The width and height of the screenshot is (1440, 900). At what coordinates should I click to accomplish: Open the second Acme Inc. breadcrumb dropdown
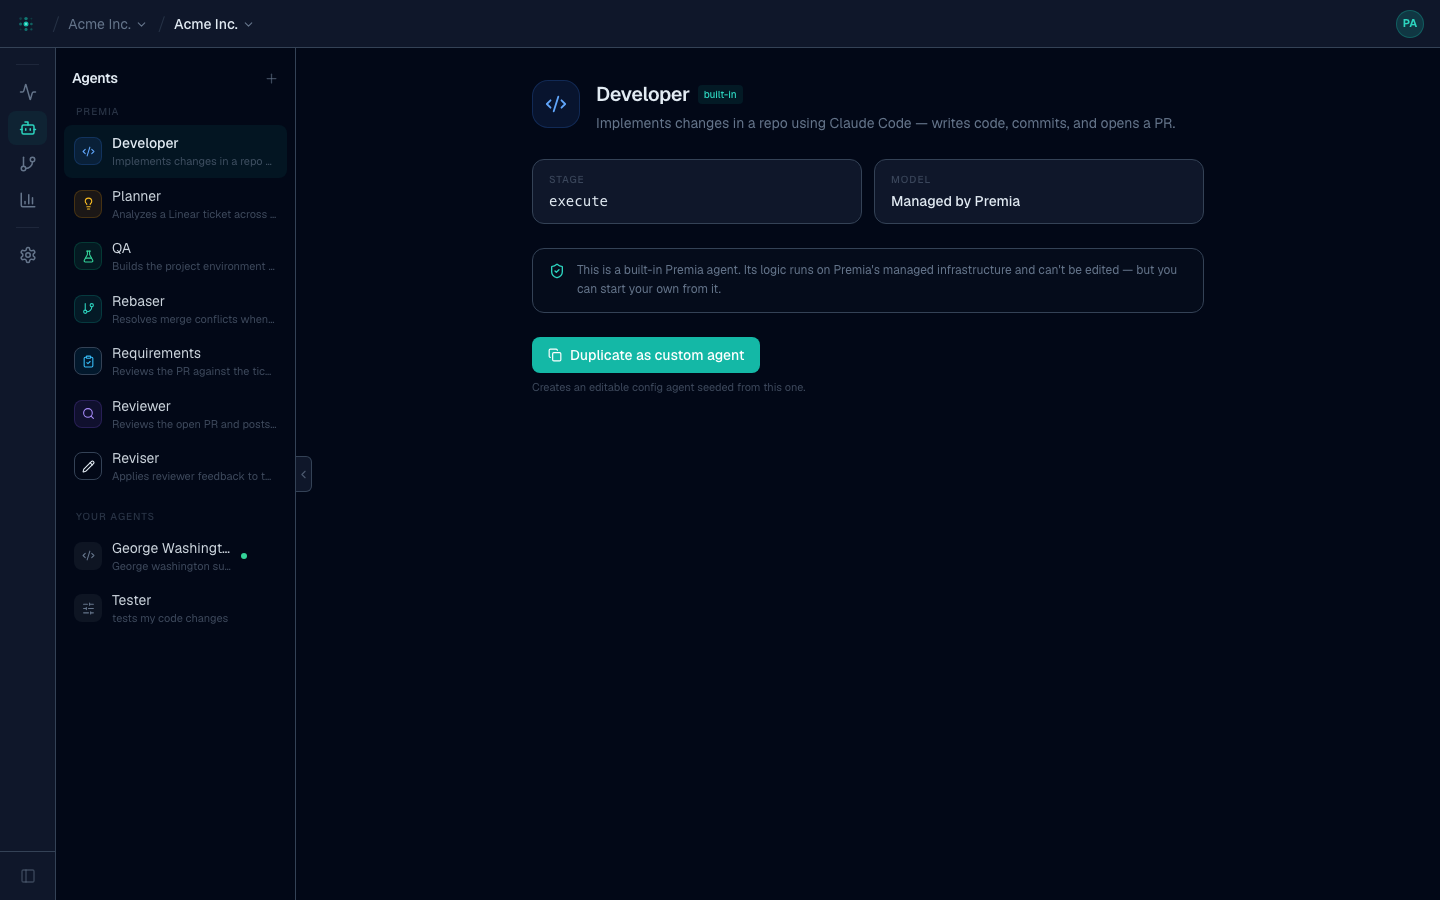click(x=213, y=24)
